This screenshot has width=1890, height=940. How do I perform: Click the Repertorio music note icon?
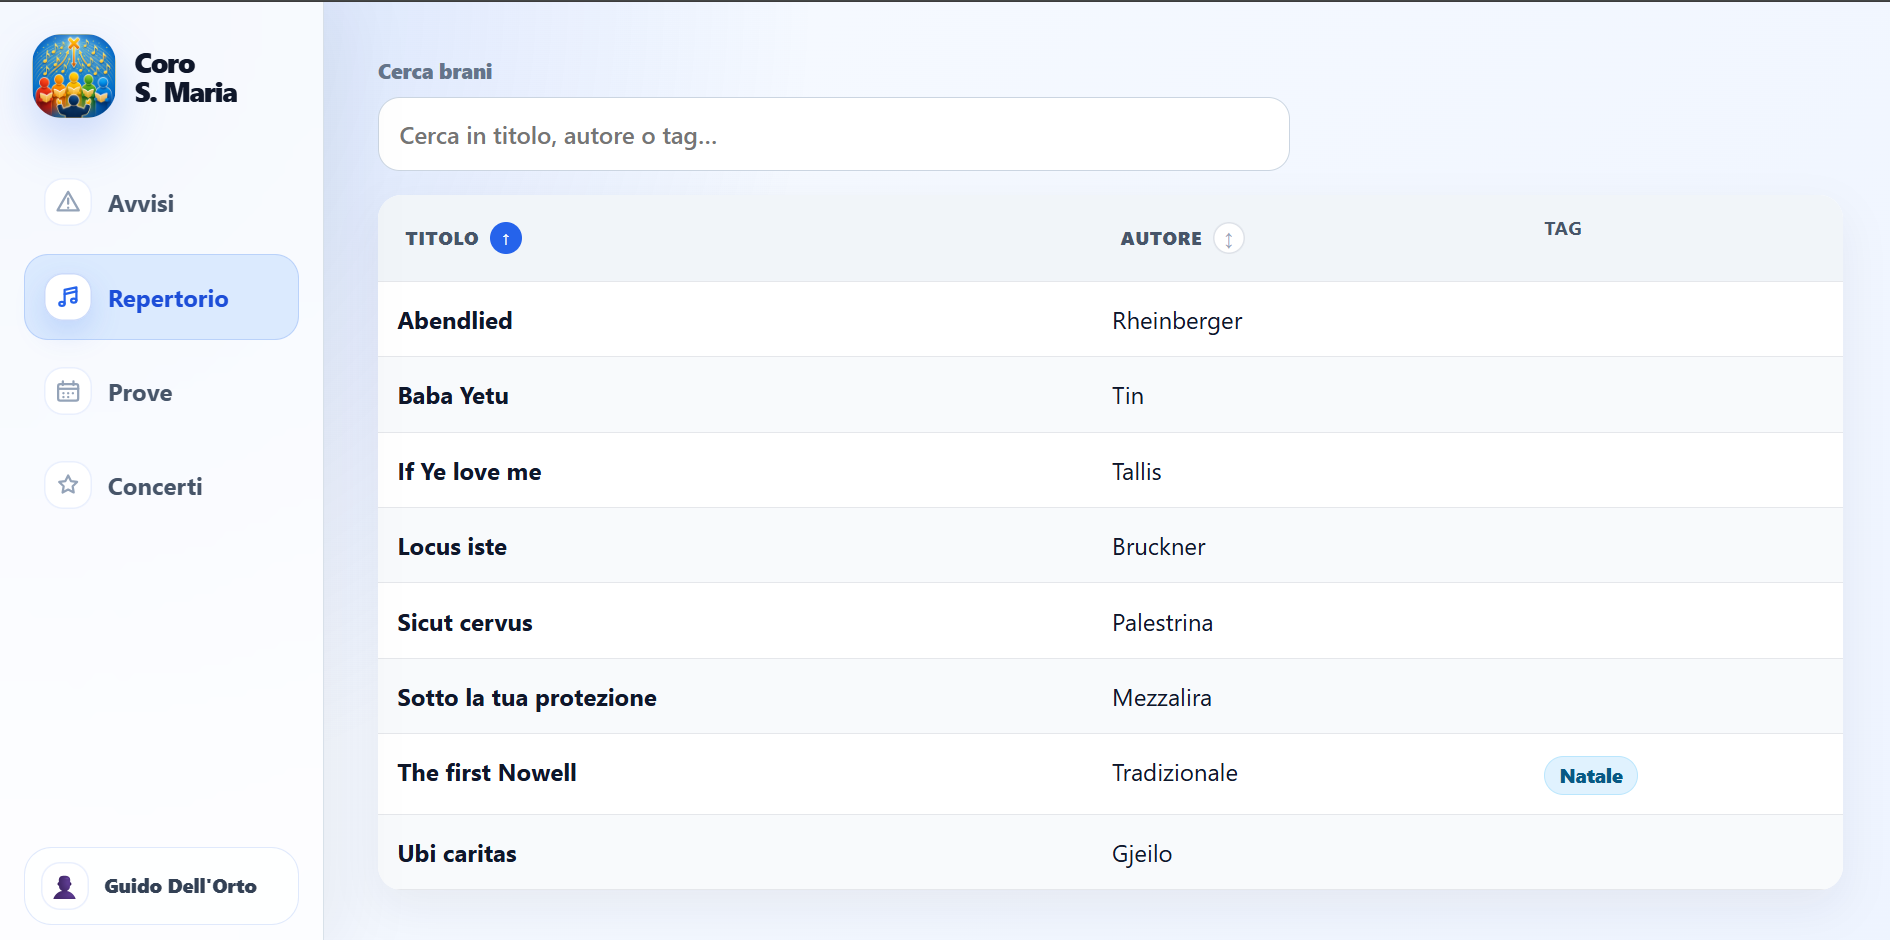pyautogui.click(x=68, y=297)
